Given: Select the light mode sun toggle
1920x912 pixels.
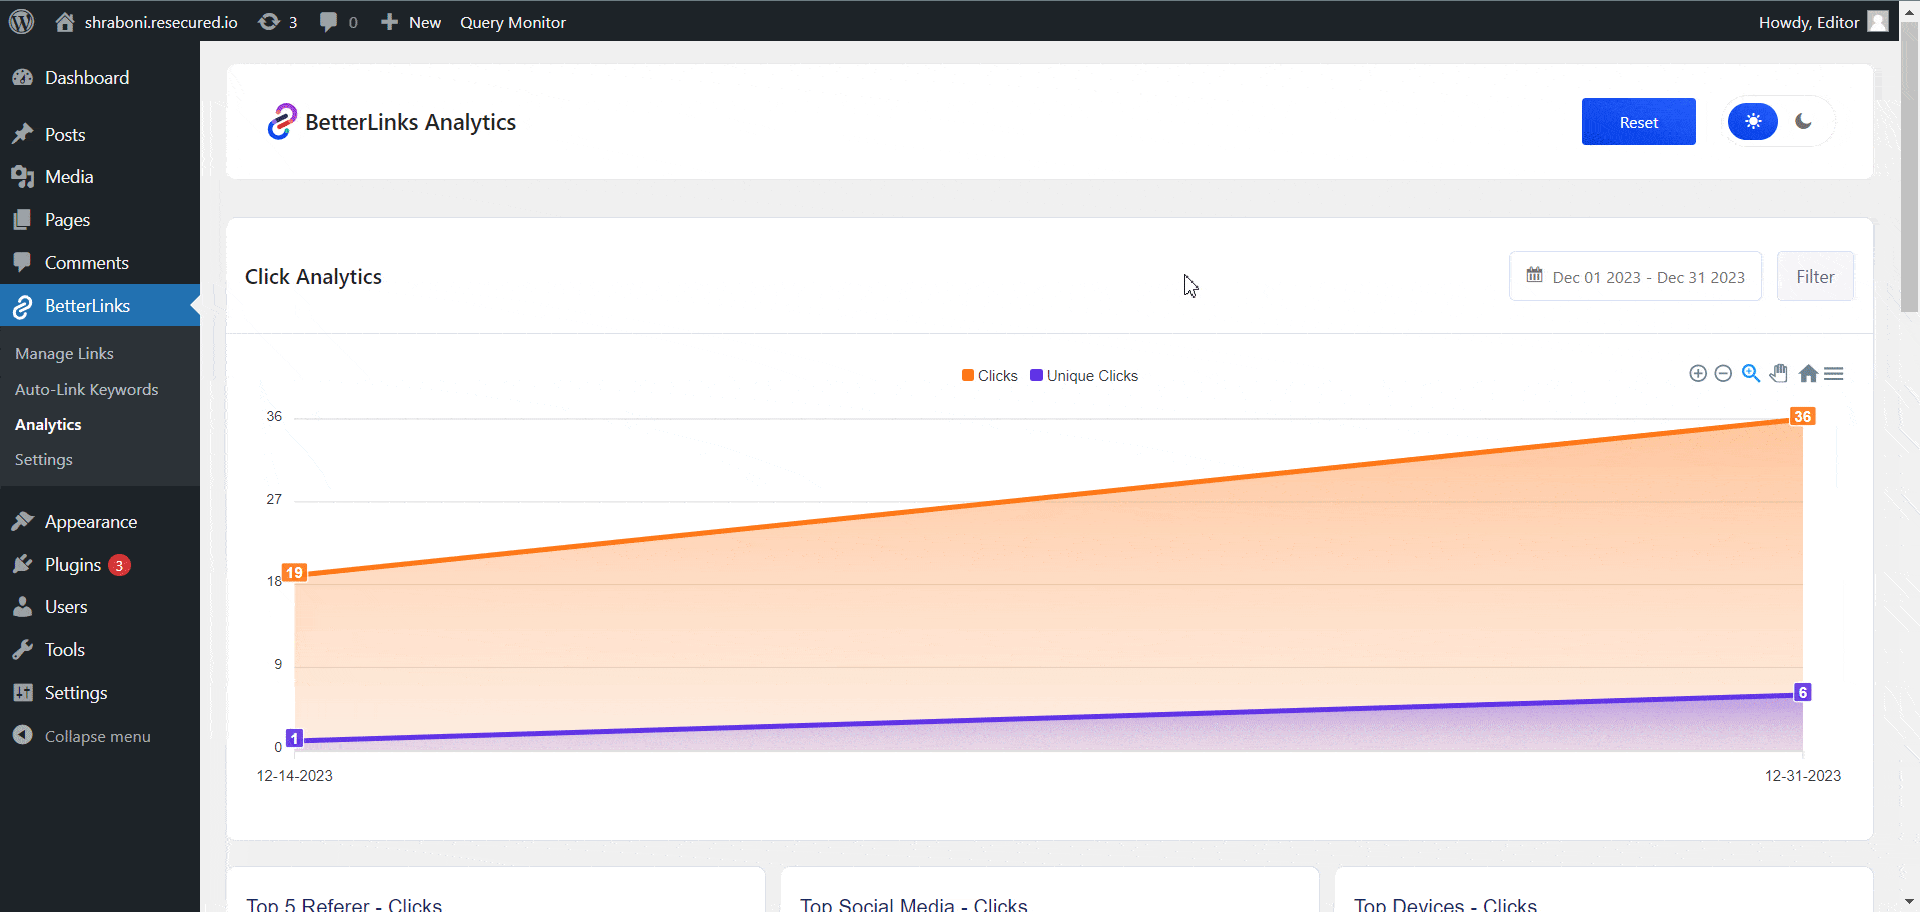Looking at the screenshot, I should [1752, 121].
